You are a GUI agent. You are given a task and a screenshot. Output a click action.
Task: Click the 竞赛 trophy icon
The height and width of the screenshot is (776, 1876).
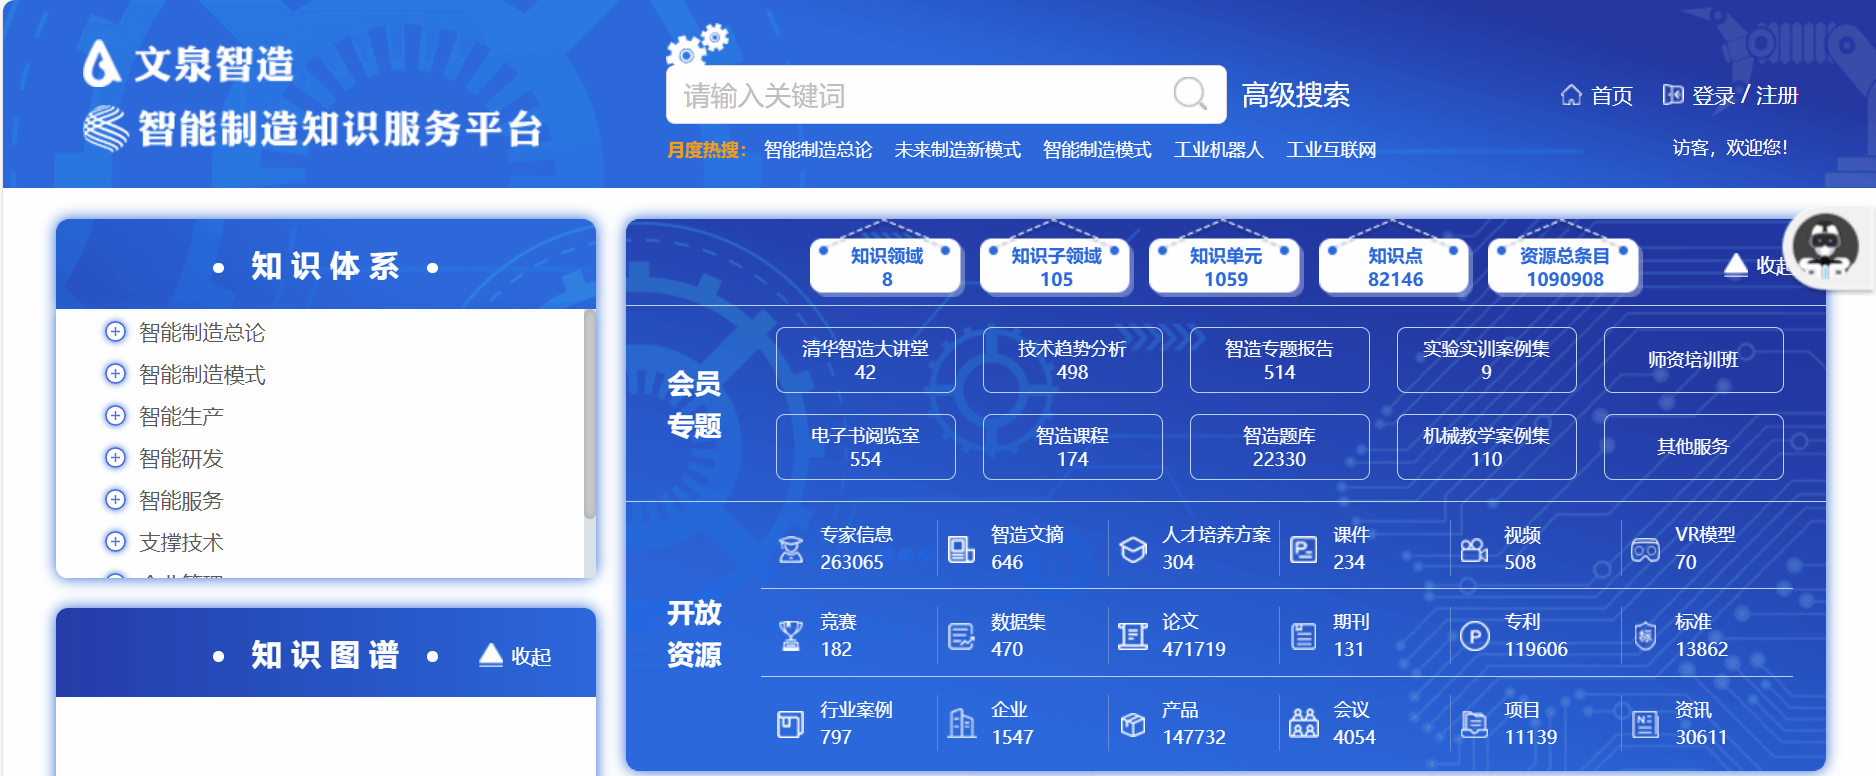(791, 636)
